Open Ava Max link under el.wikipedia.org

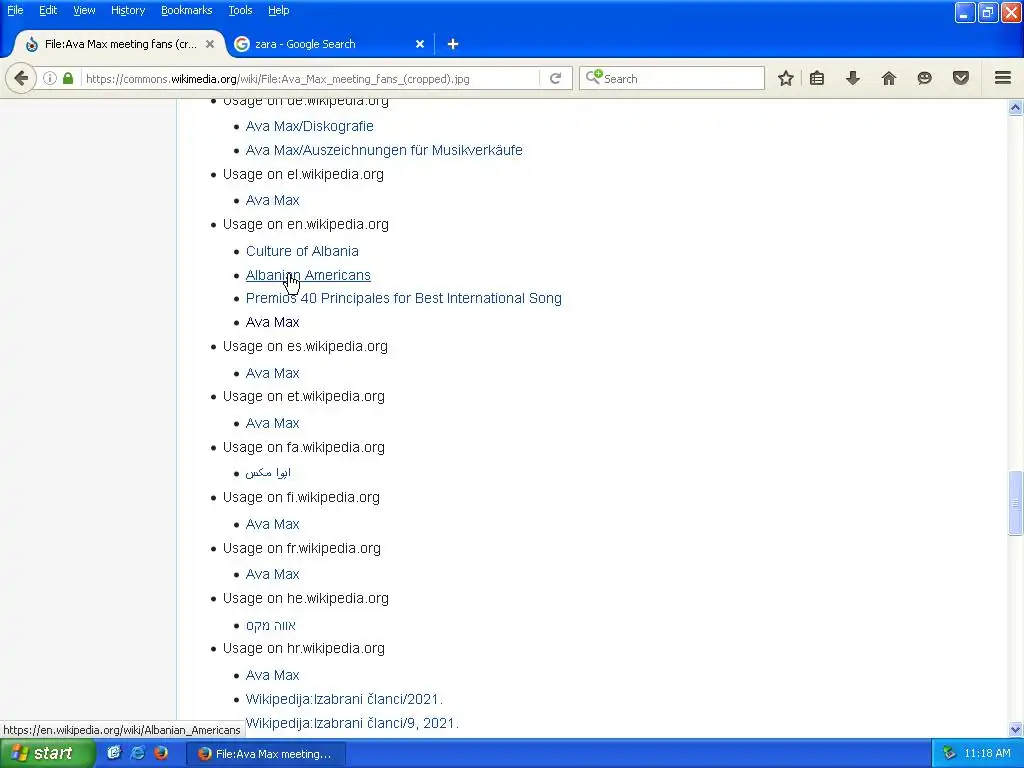coord(272,200)
